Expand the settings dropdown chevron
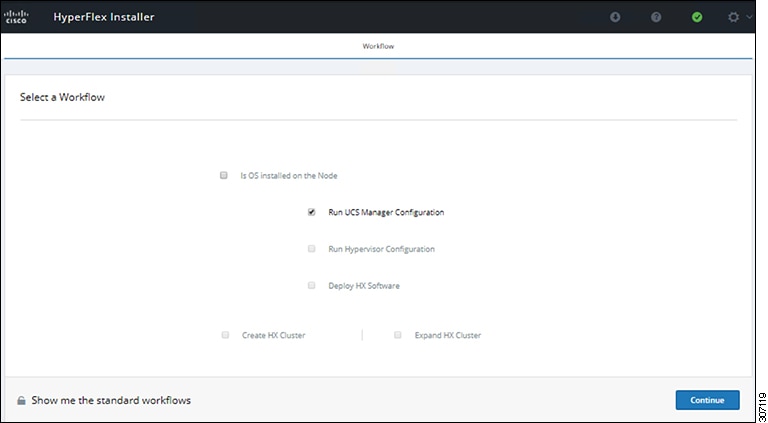768x423 pixels. (750, 17)
